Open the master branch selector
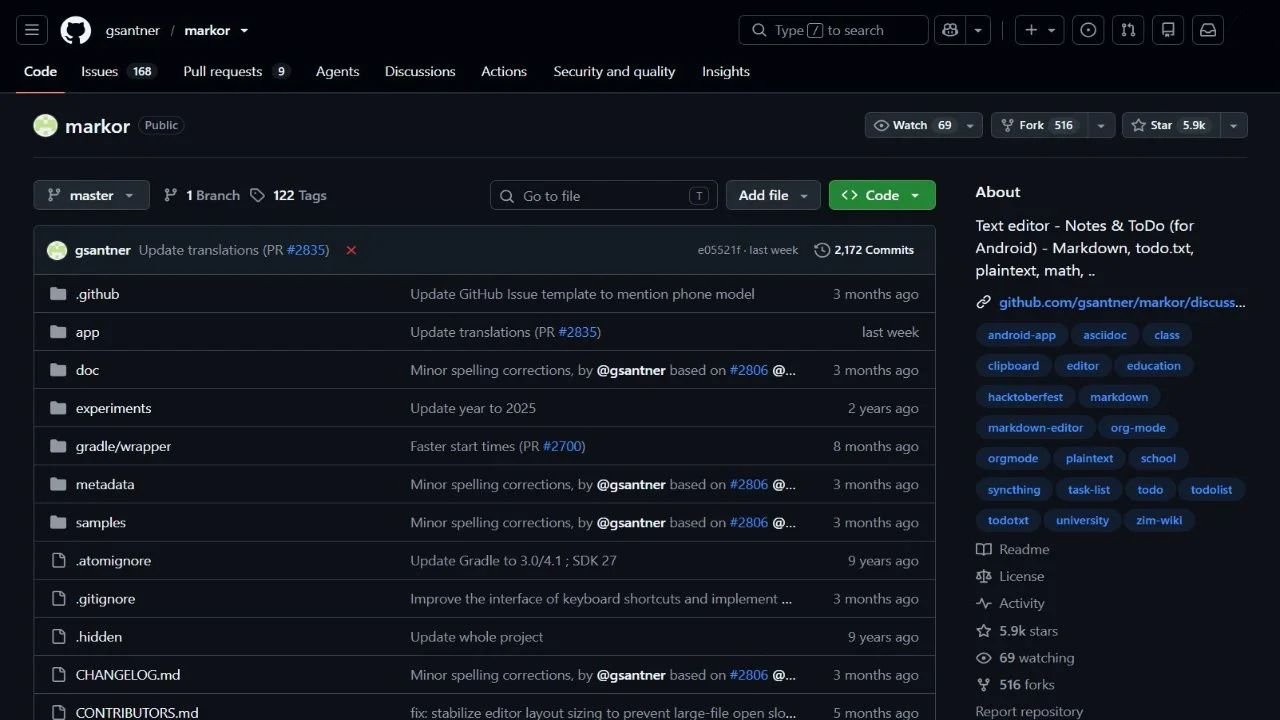 [91, 195]
